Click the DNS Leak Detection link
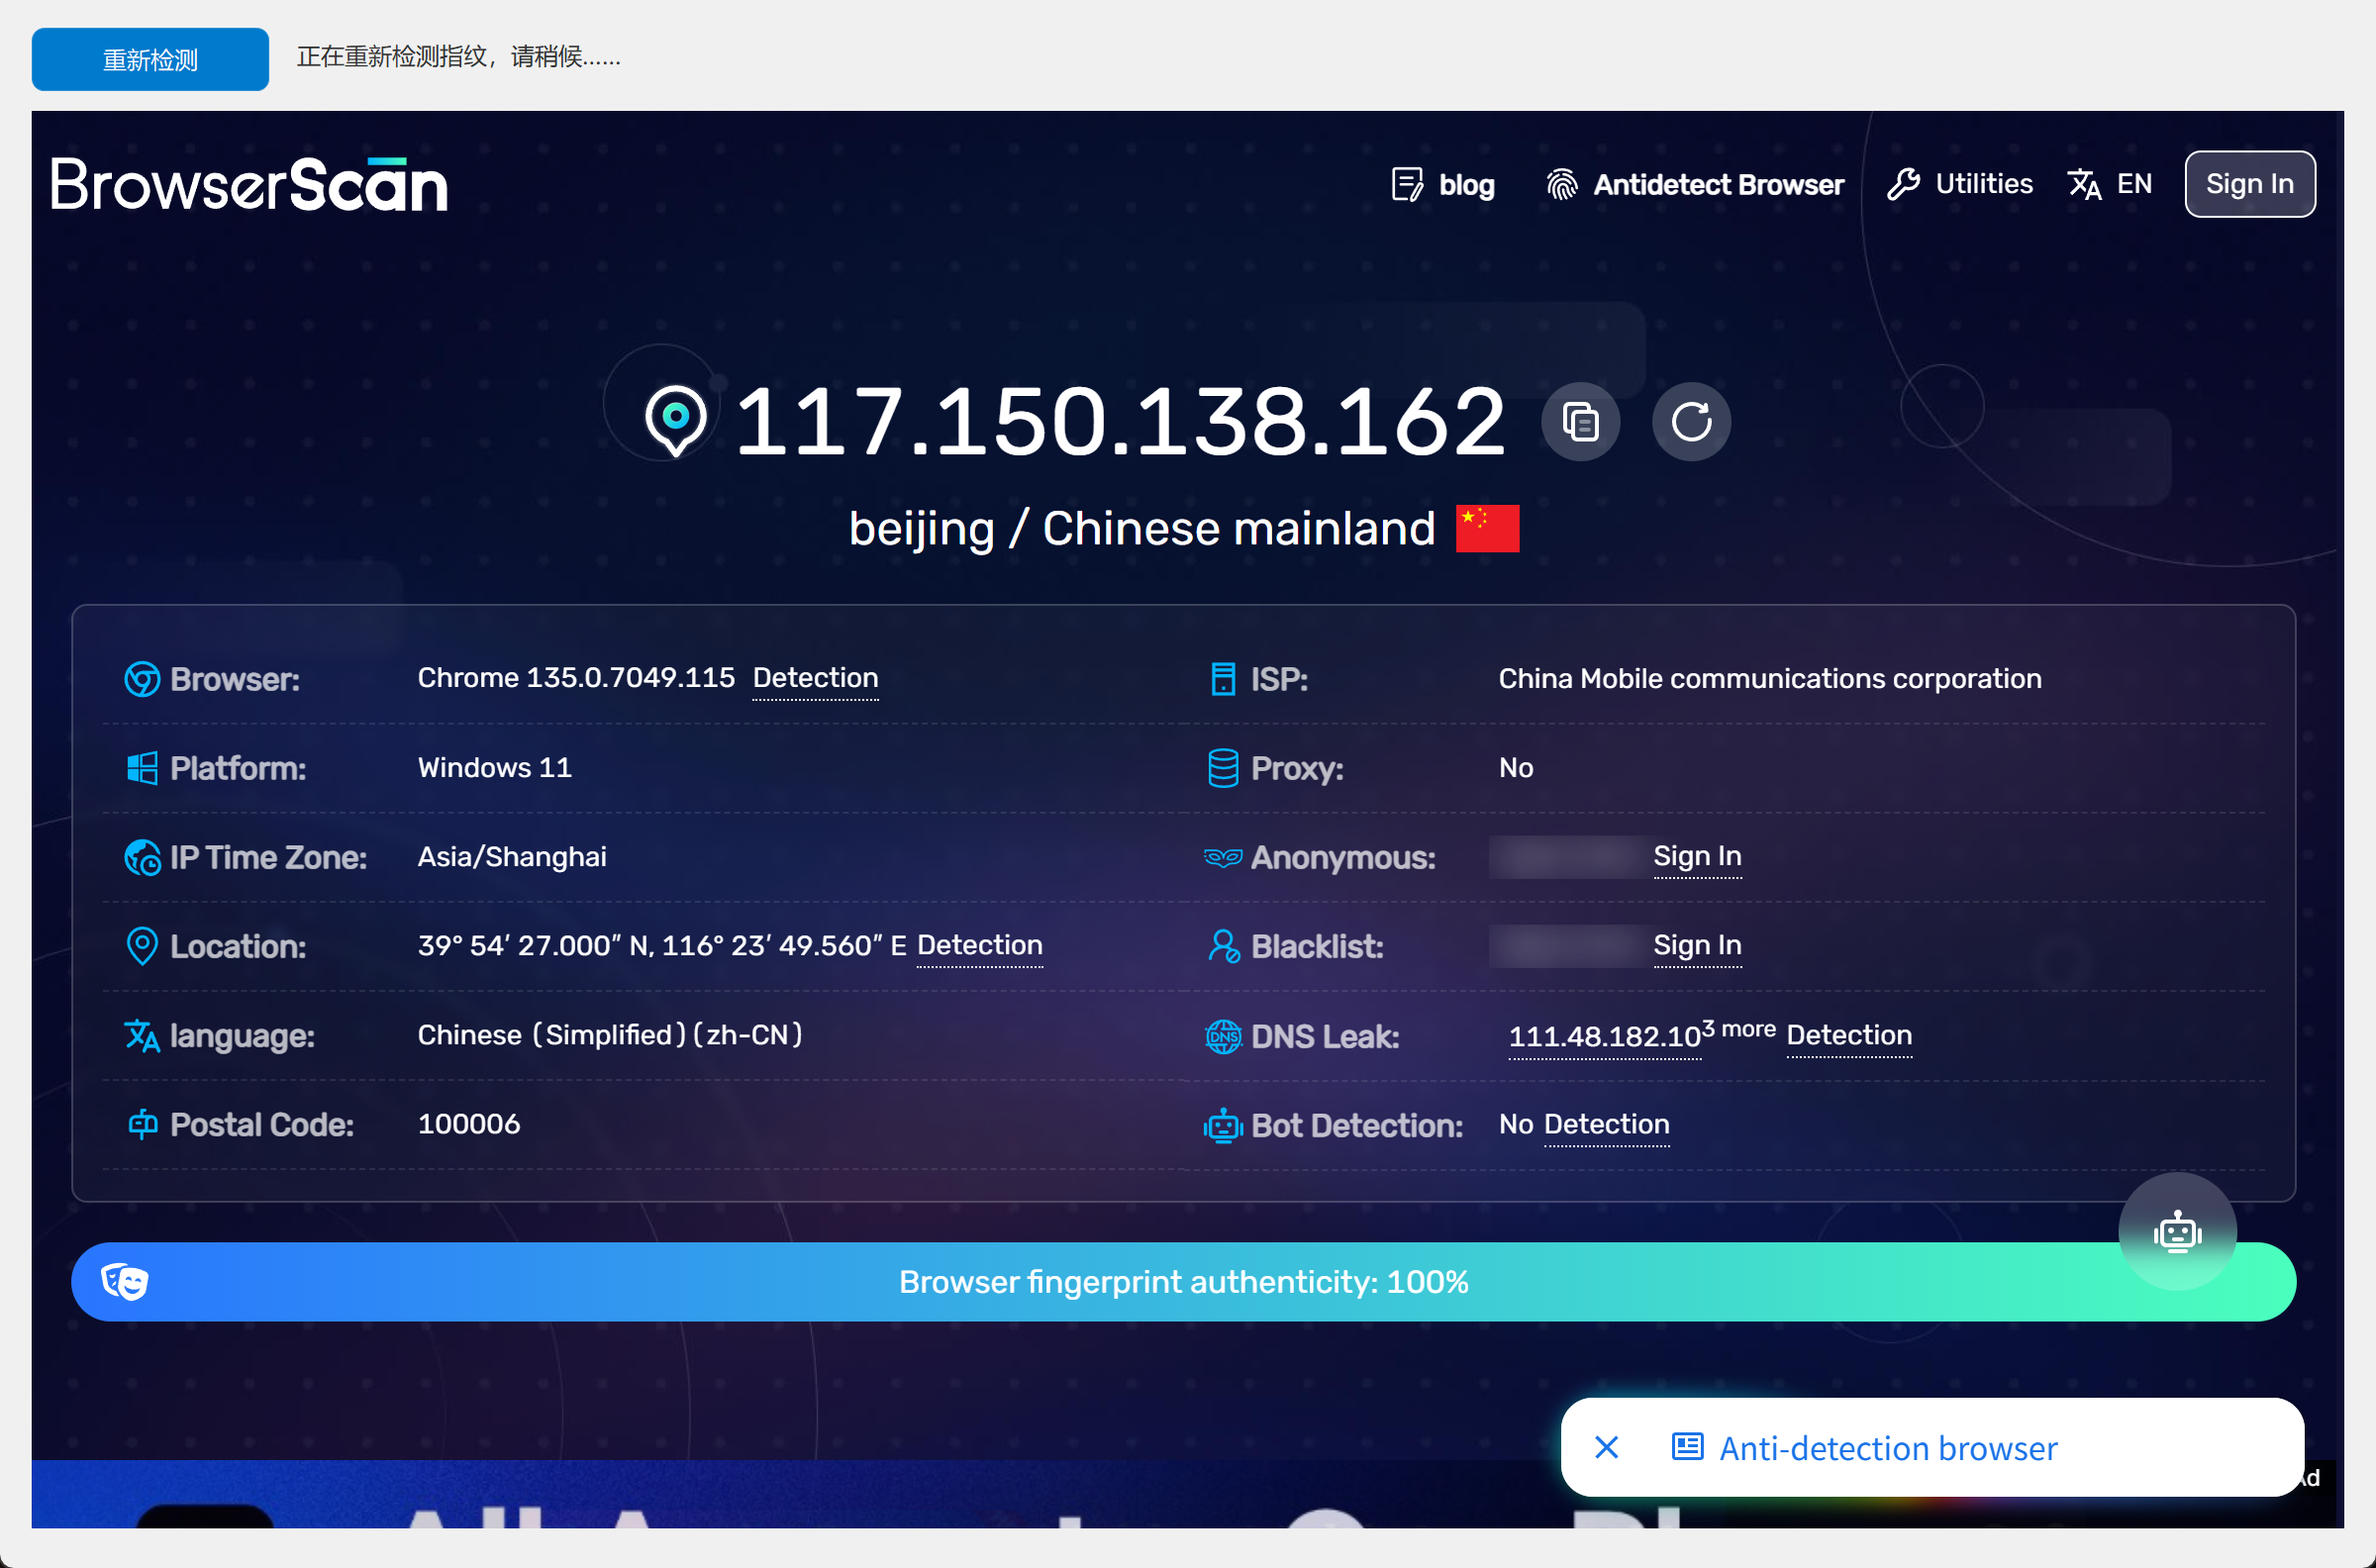2376x1568 pixels. coord(1849,1035)
